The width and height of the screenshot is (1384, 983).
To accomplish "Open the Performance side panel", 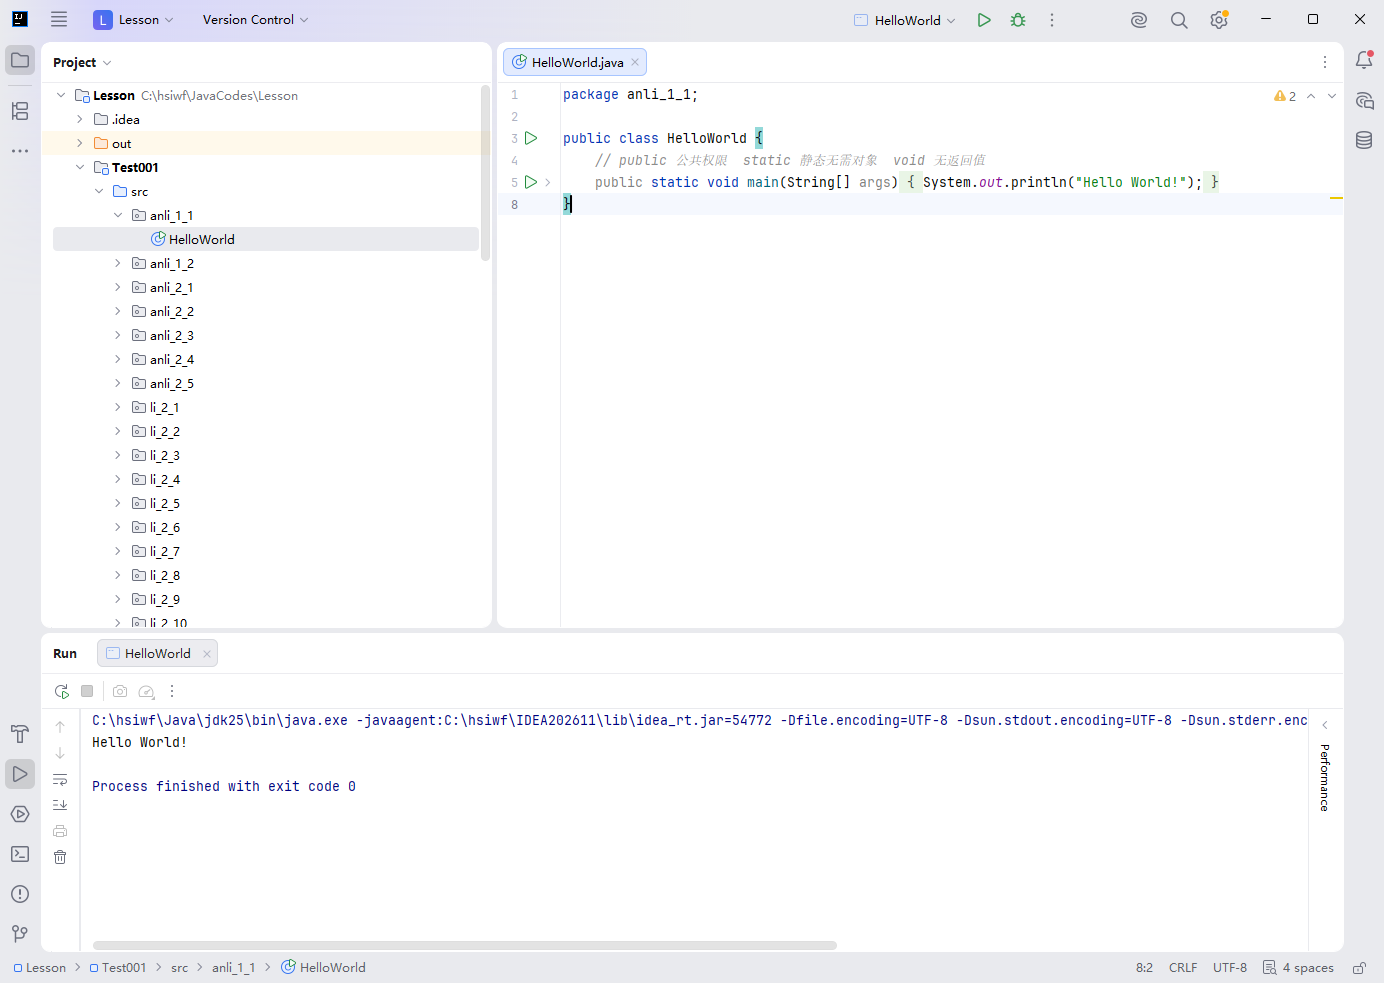I will (1325, 777).
